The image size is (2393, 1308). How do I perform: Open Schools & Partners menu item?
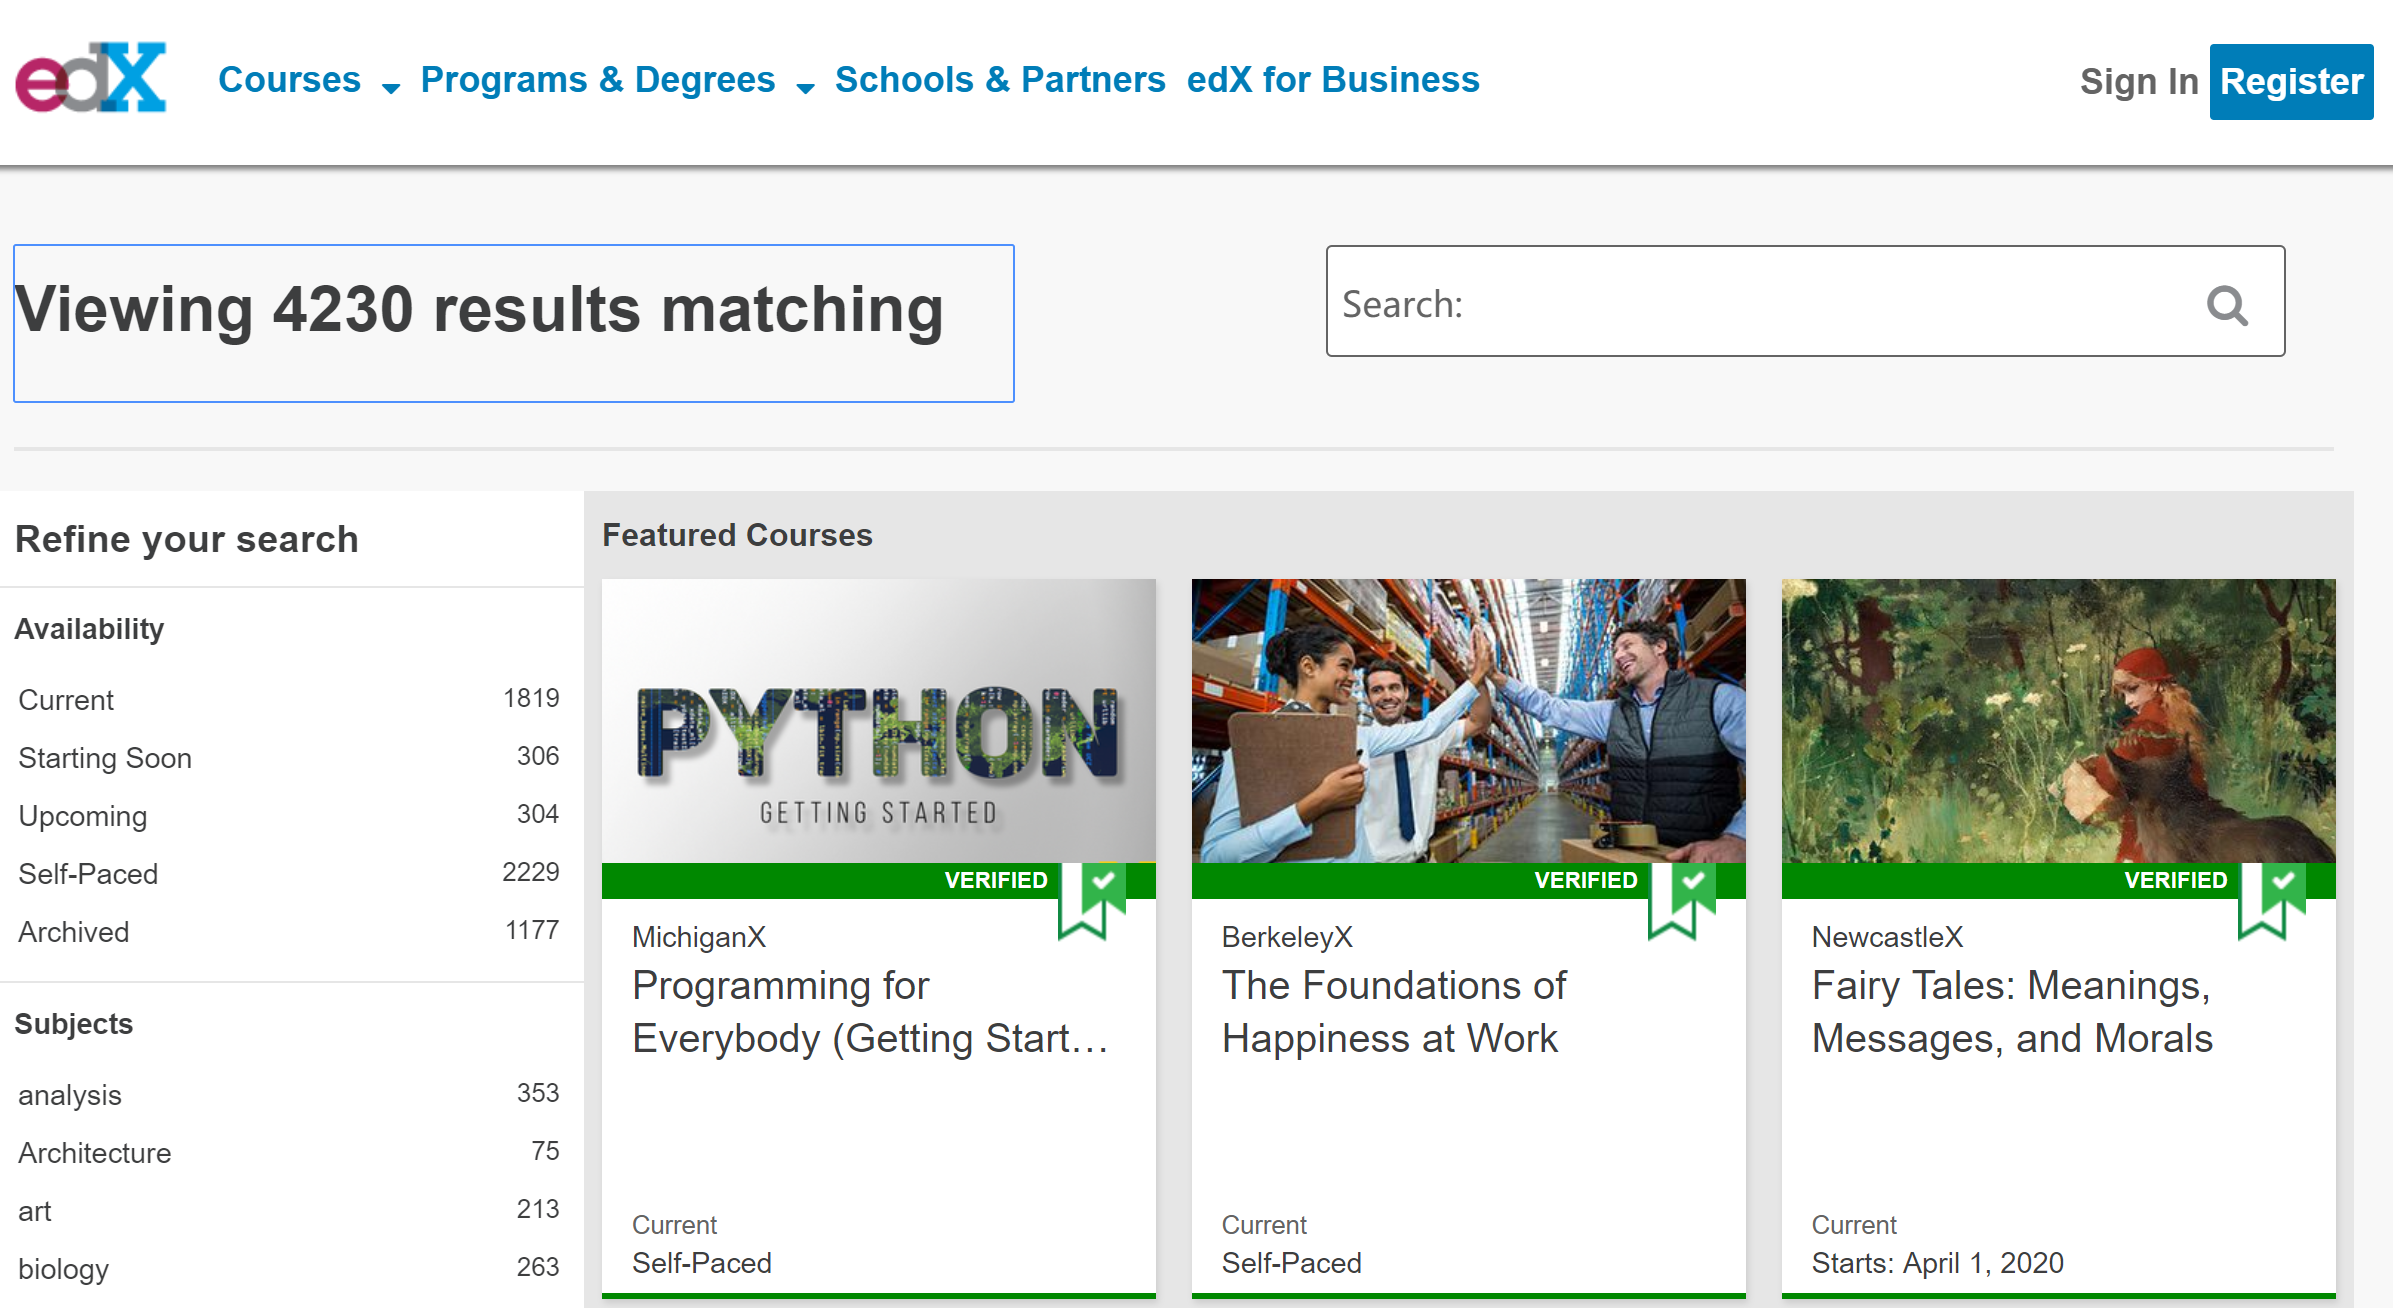1000,80
